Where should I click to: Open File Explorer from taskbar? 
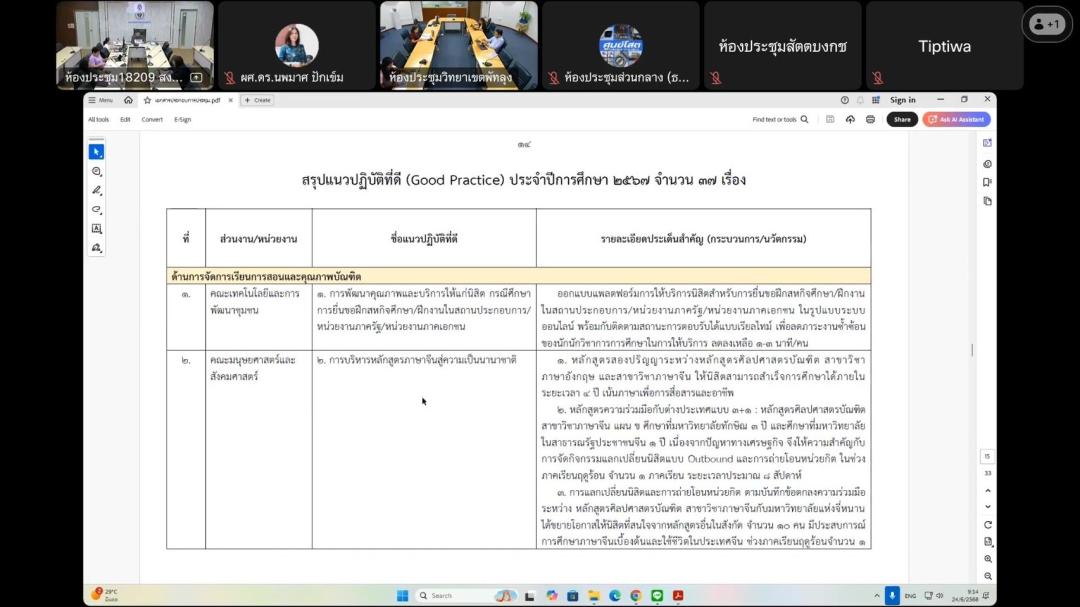(594, 595)
